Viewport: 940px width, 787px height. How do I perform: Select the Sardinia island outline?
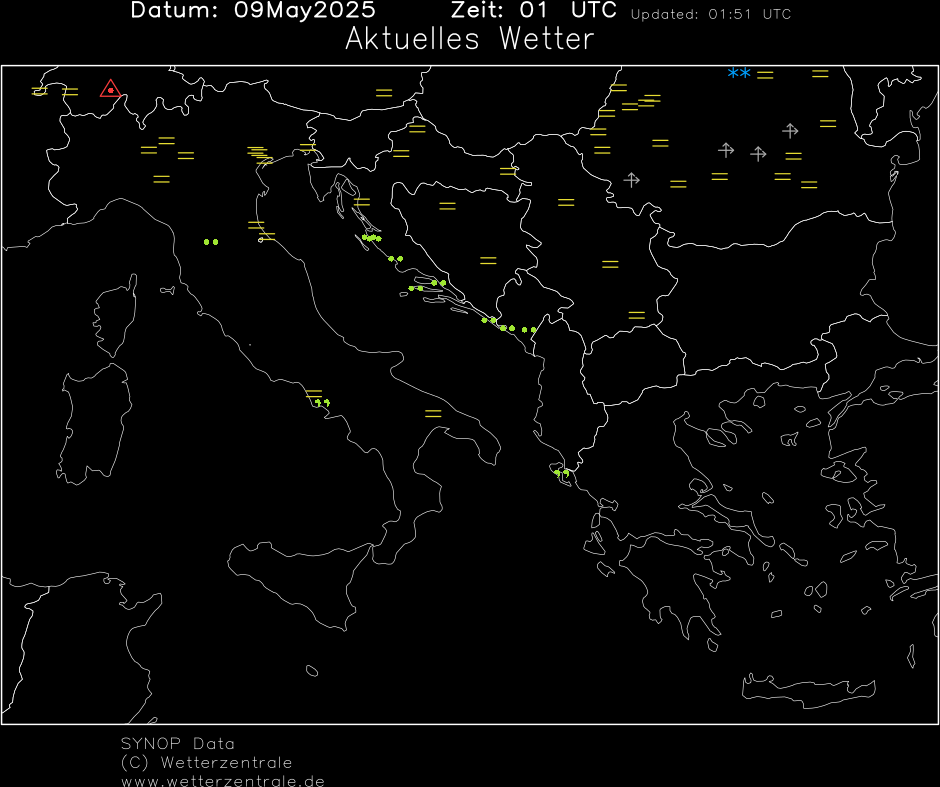tap(94, 424)
